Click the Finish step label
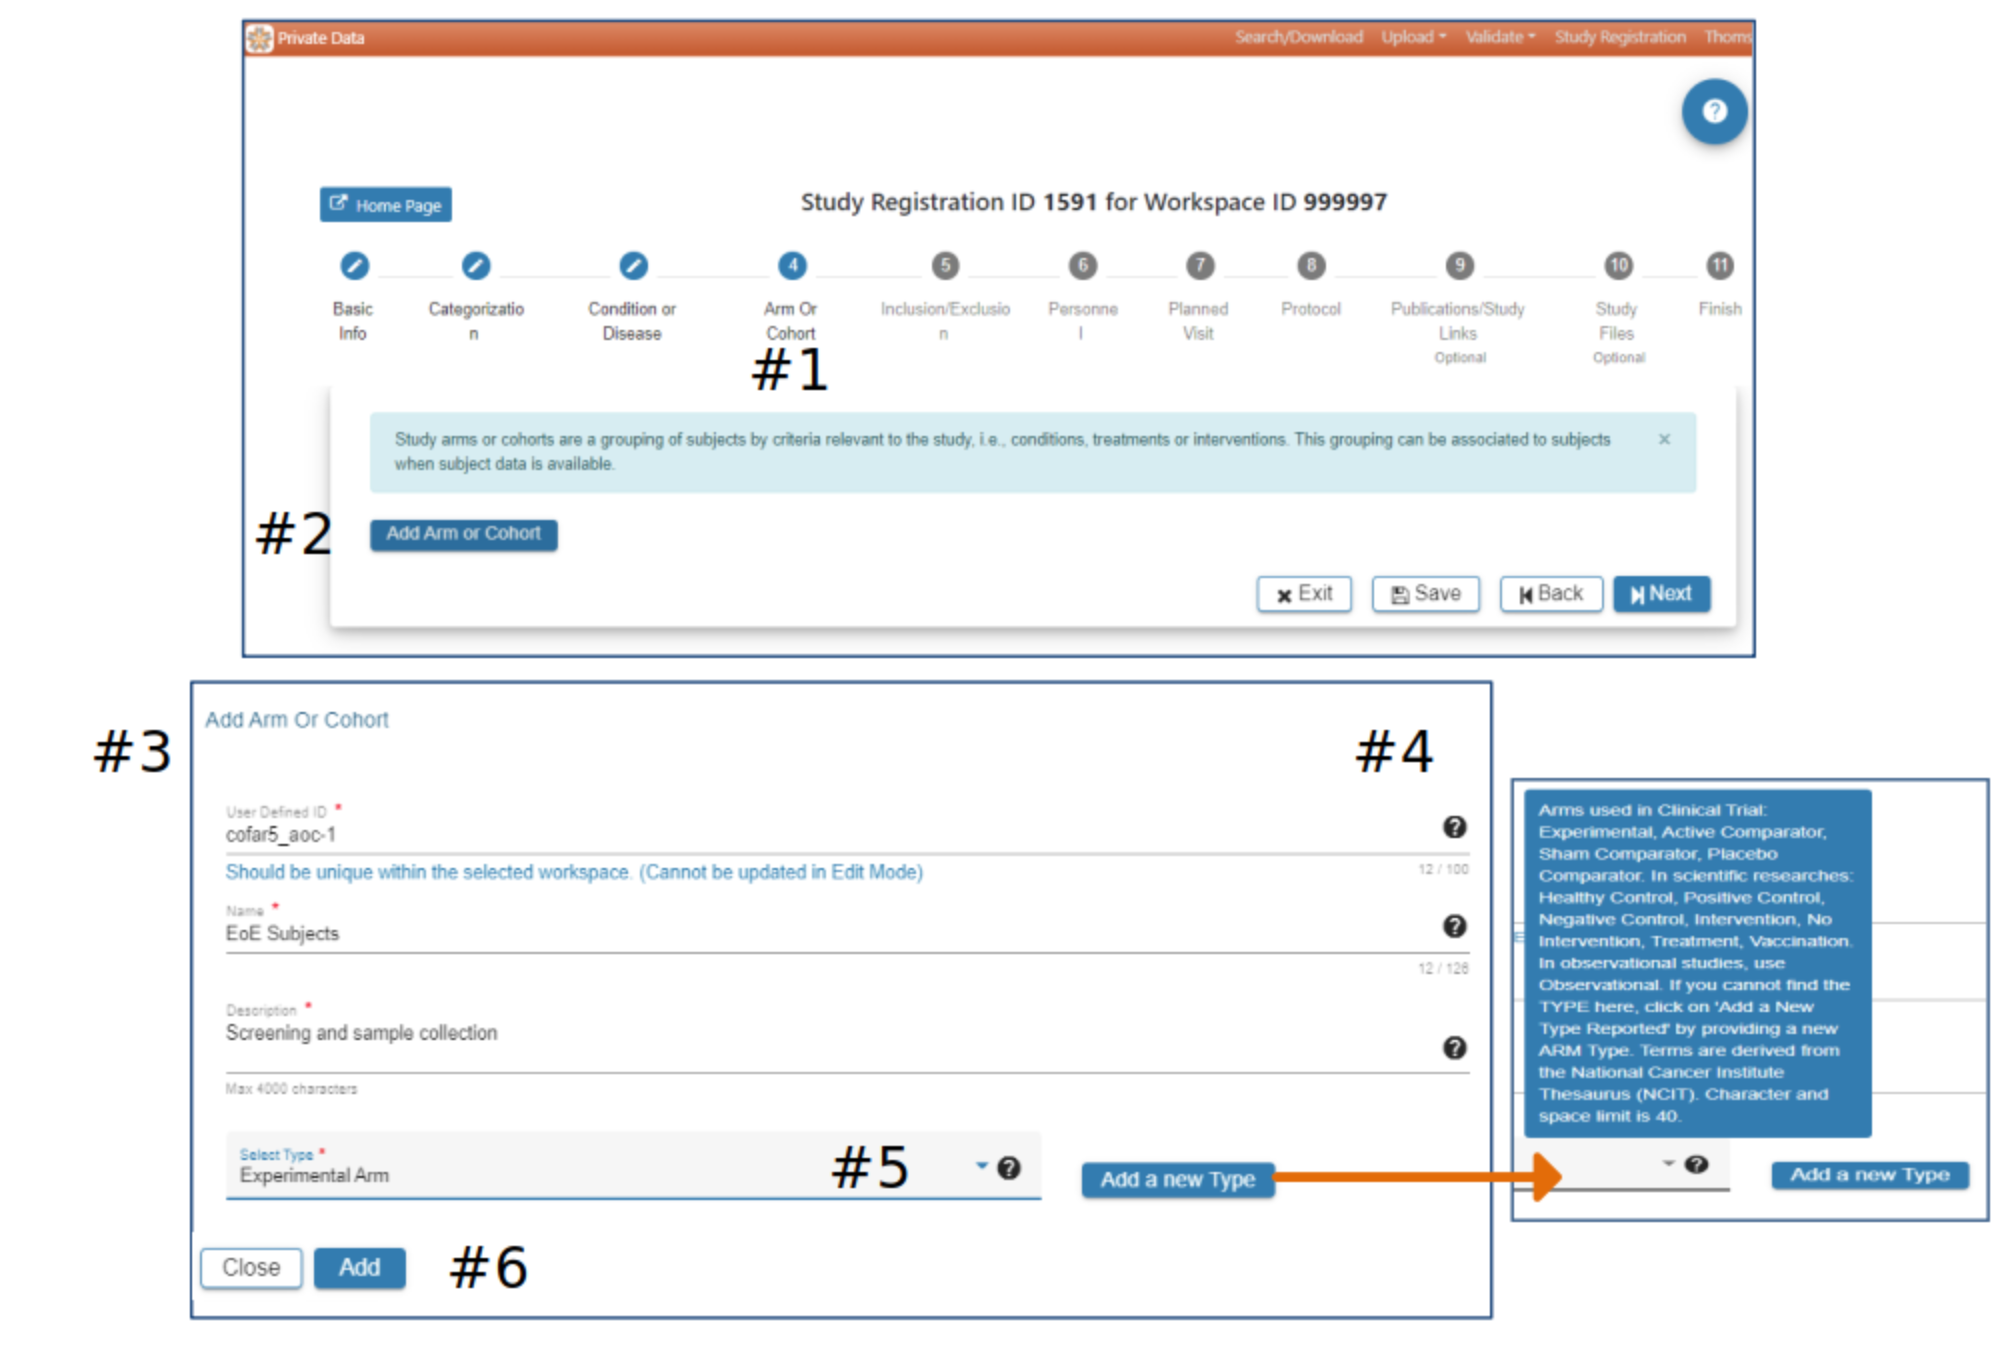 tap(1720, 309)
